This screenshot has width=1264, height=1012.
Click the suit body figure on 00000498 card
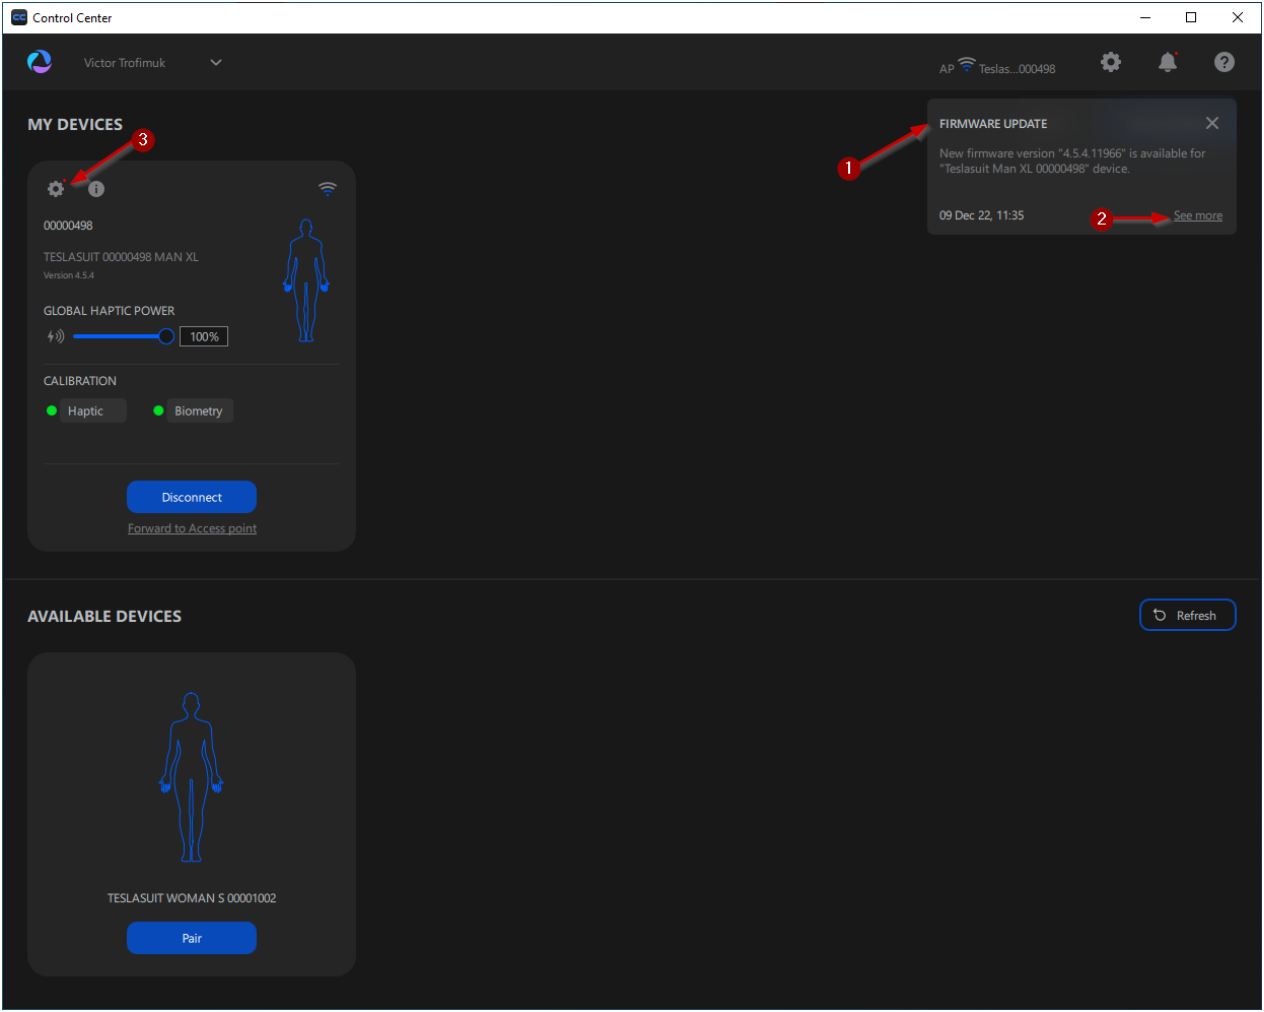pos(306,281)
